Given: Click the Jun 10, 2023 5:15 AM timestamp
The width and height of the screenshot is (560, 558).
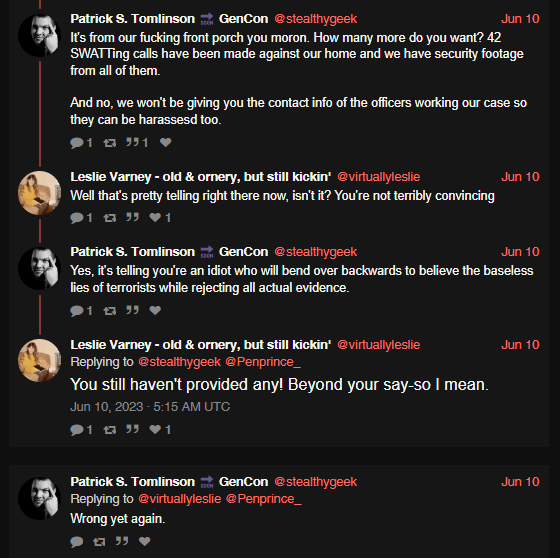Looking at the screenshot, I should pos(150,407).
